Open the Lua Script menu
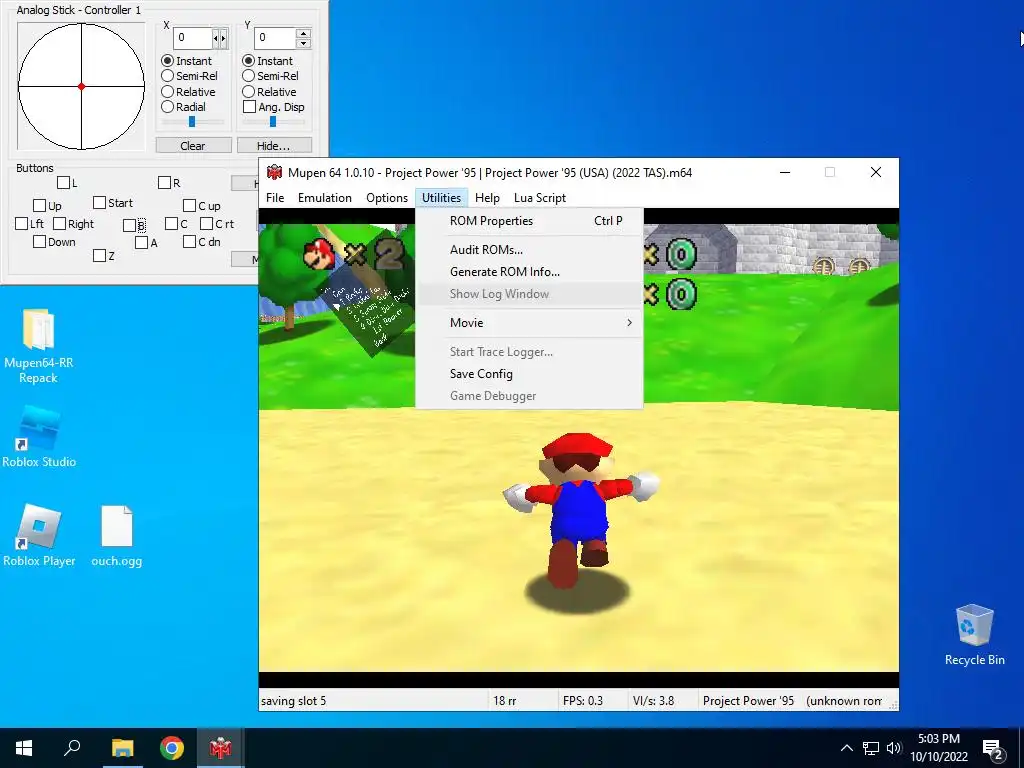 coord(540,198)
